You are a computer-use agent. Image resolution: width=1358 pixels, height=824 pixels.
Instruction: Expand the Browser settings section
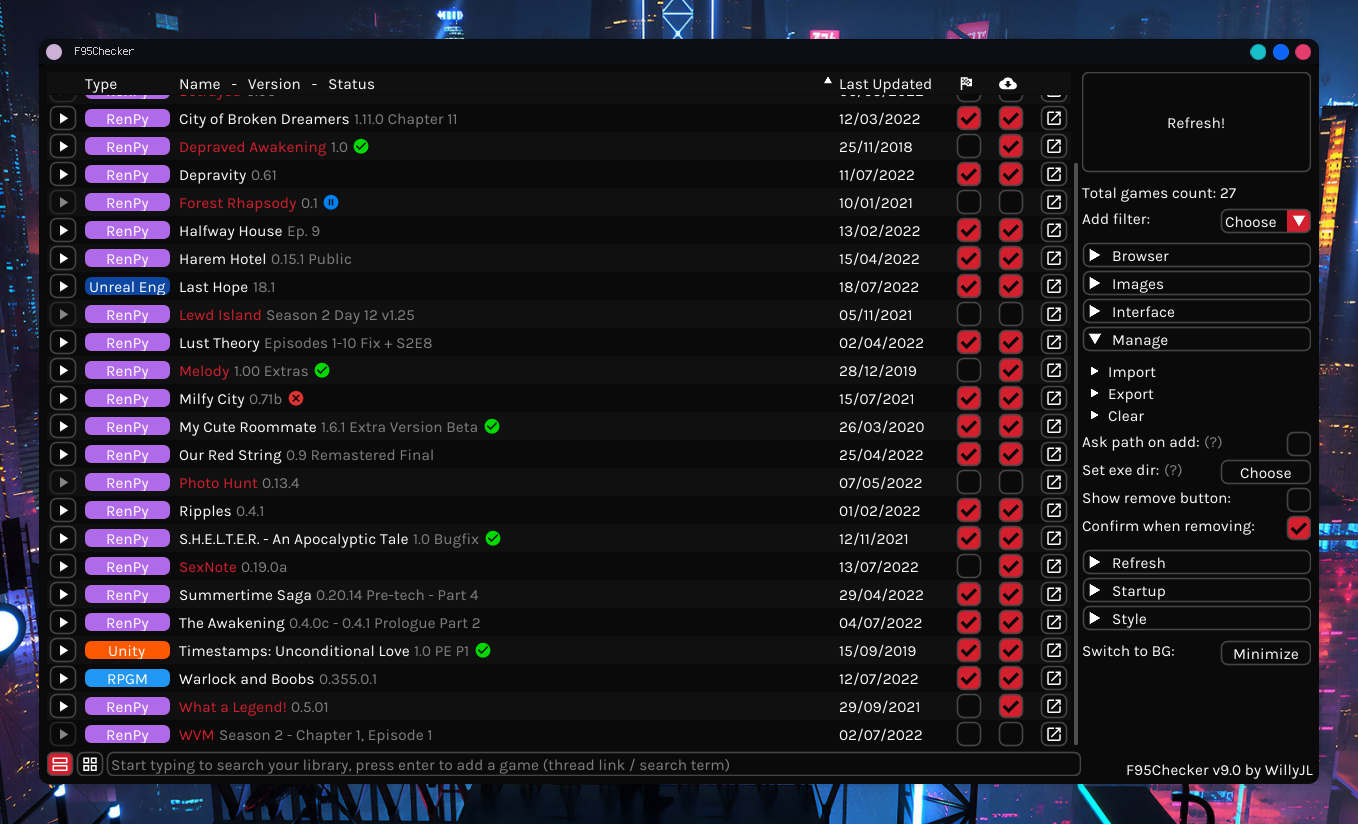[1196, 256]
